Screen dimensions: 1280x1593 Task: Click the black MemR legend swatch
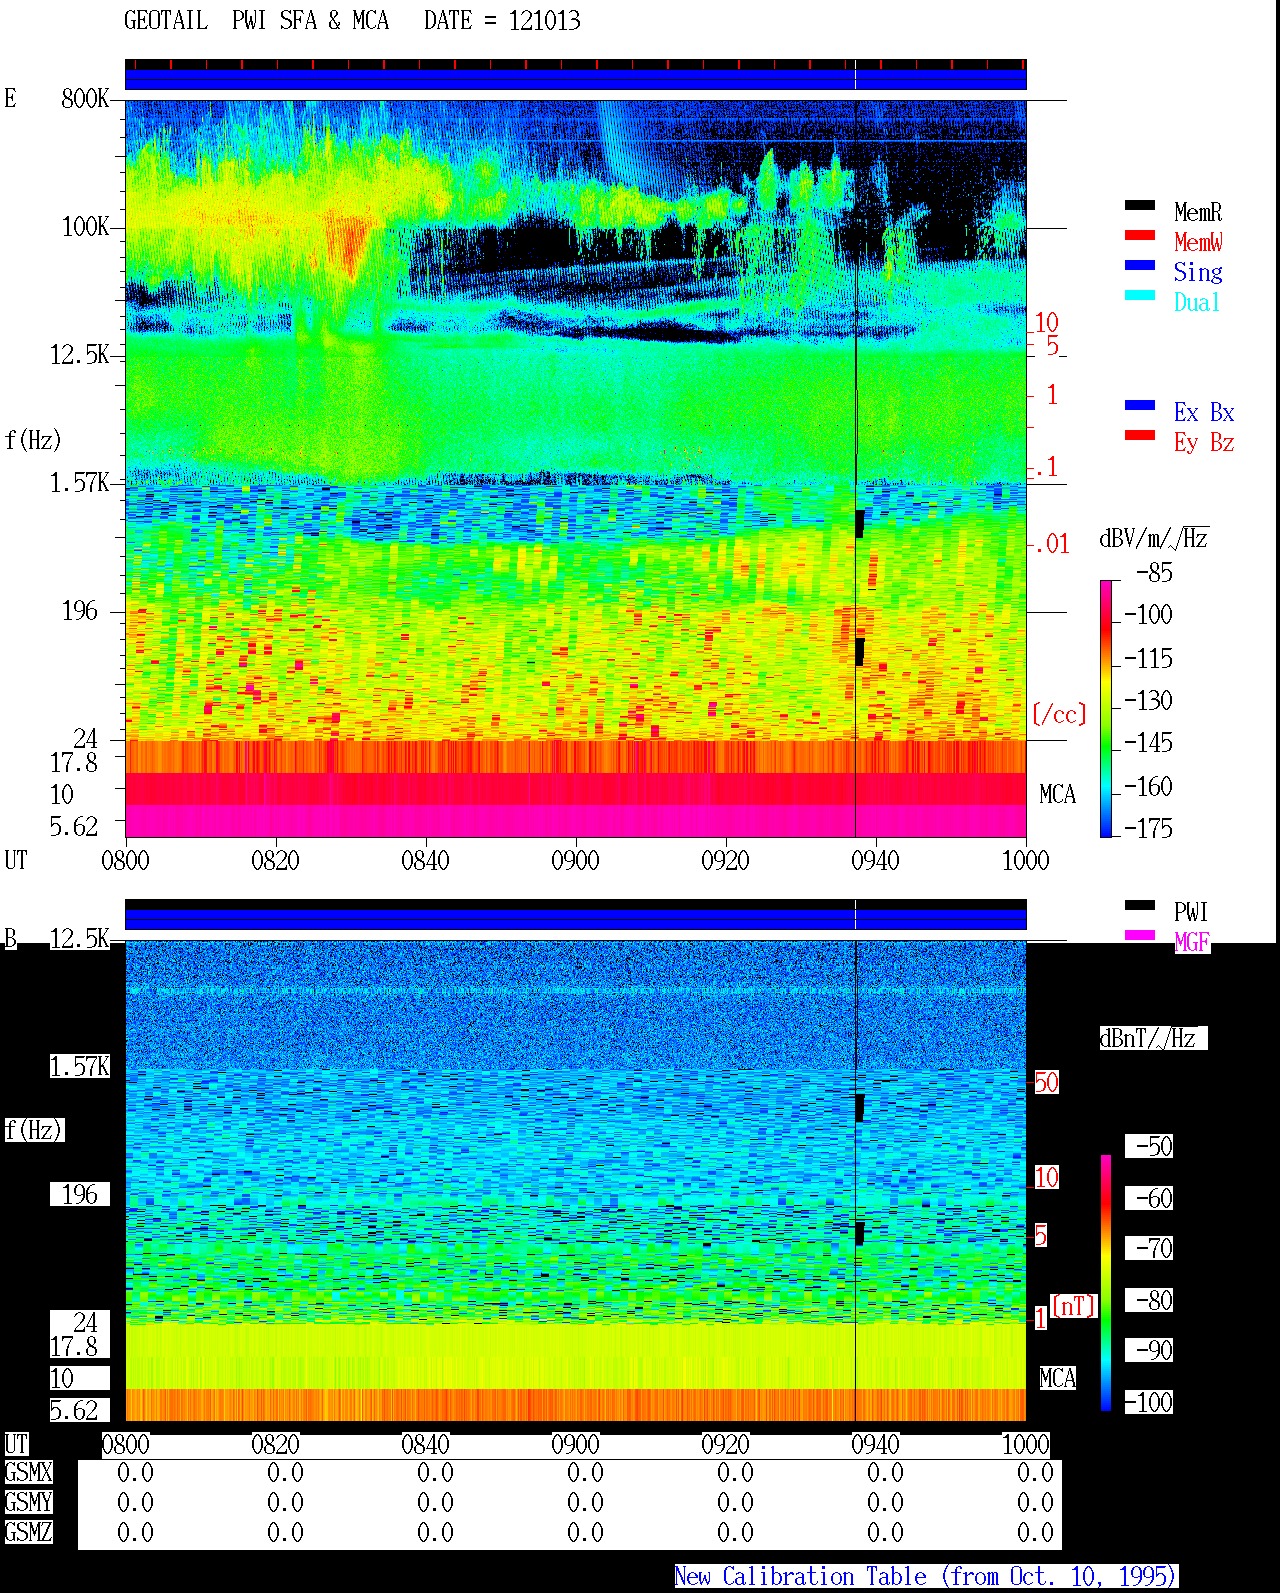click(1140, 206)
